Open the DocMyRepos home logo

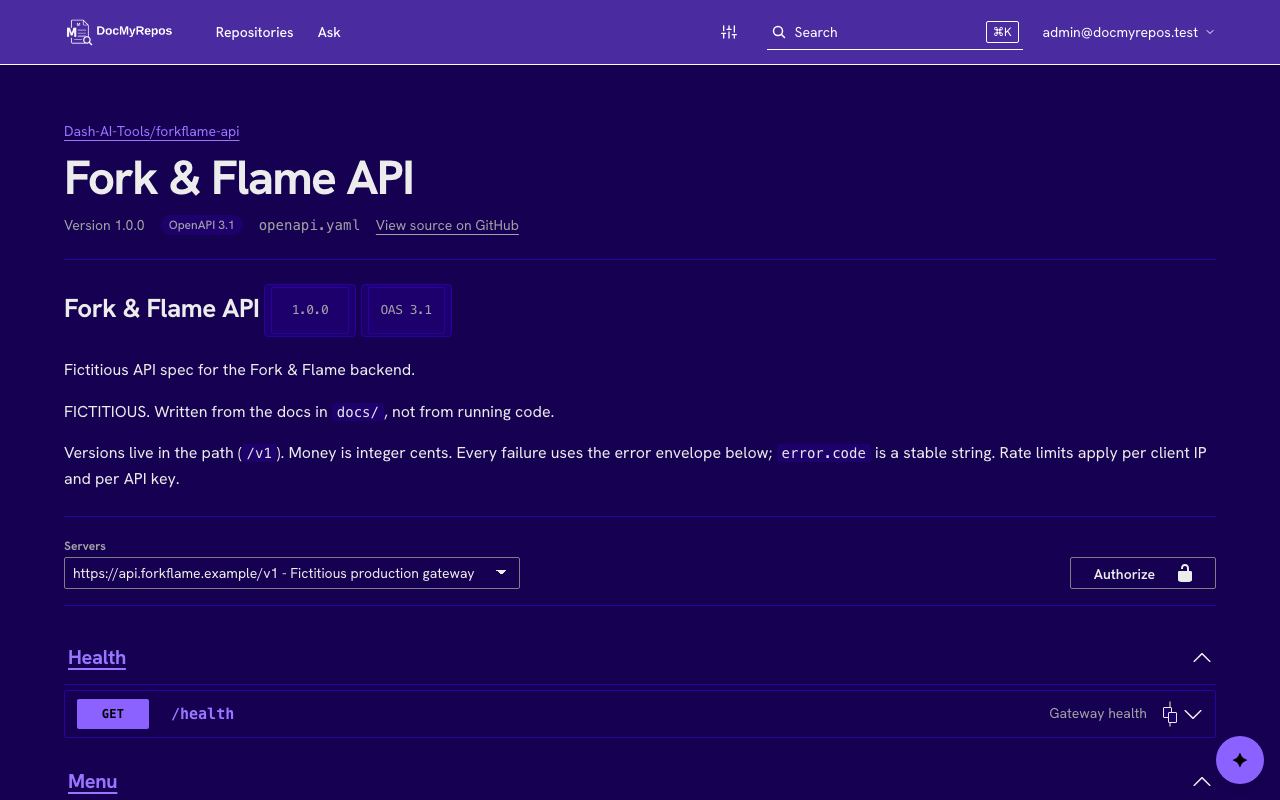pyautogui.click(x=119, y=32)
